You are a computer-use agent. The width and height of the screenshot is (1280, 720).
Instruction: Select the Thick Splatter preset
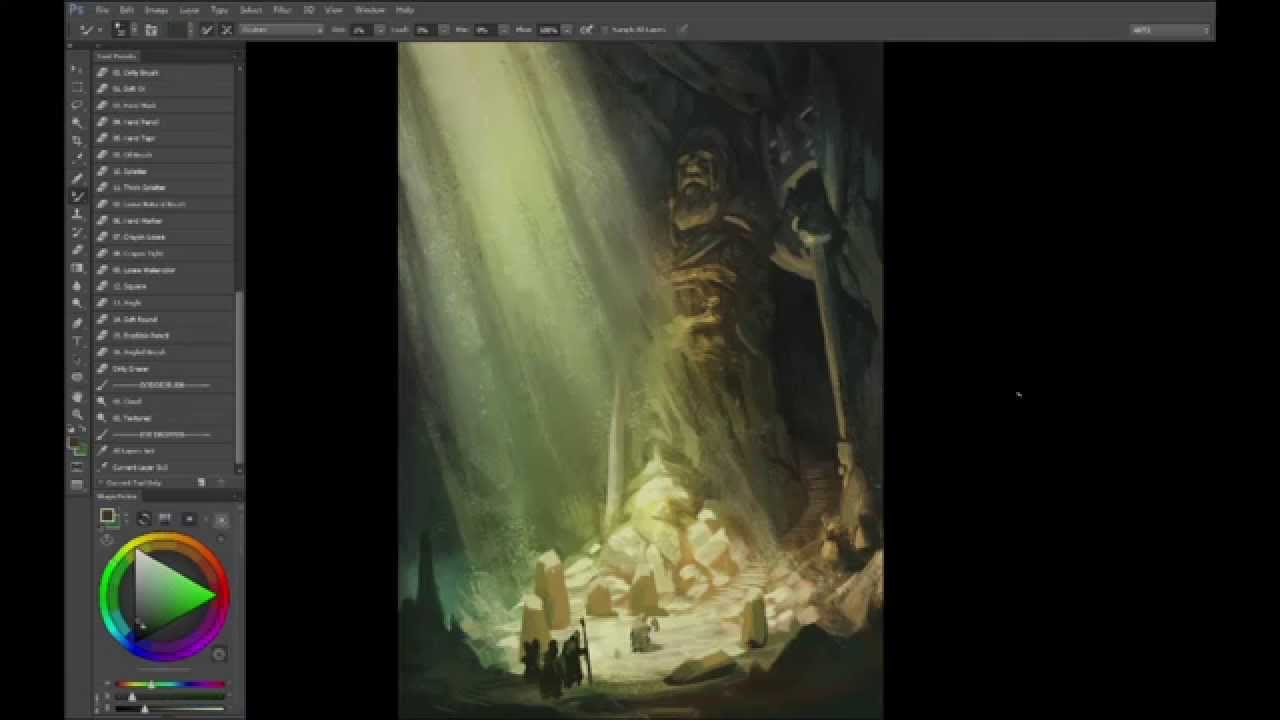(165, 188)
